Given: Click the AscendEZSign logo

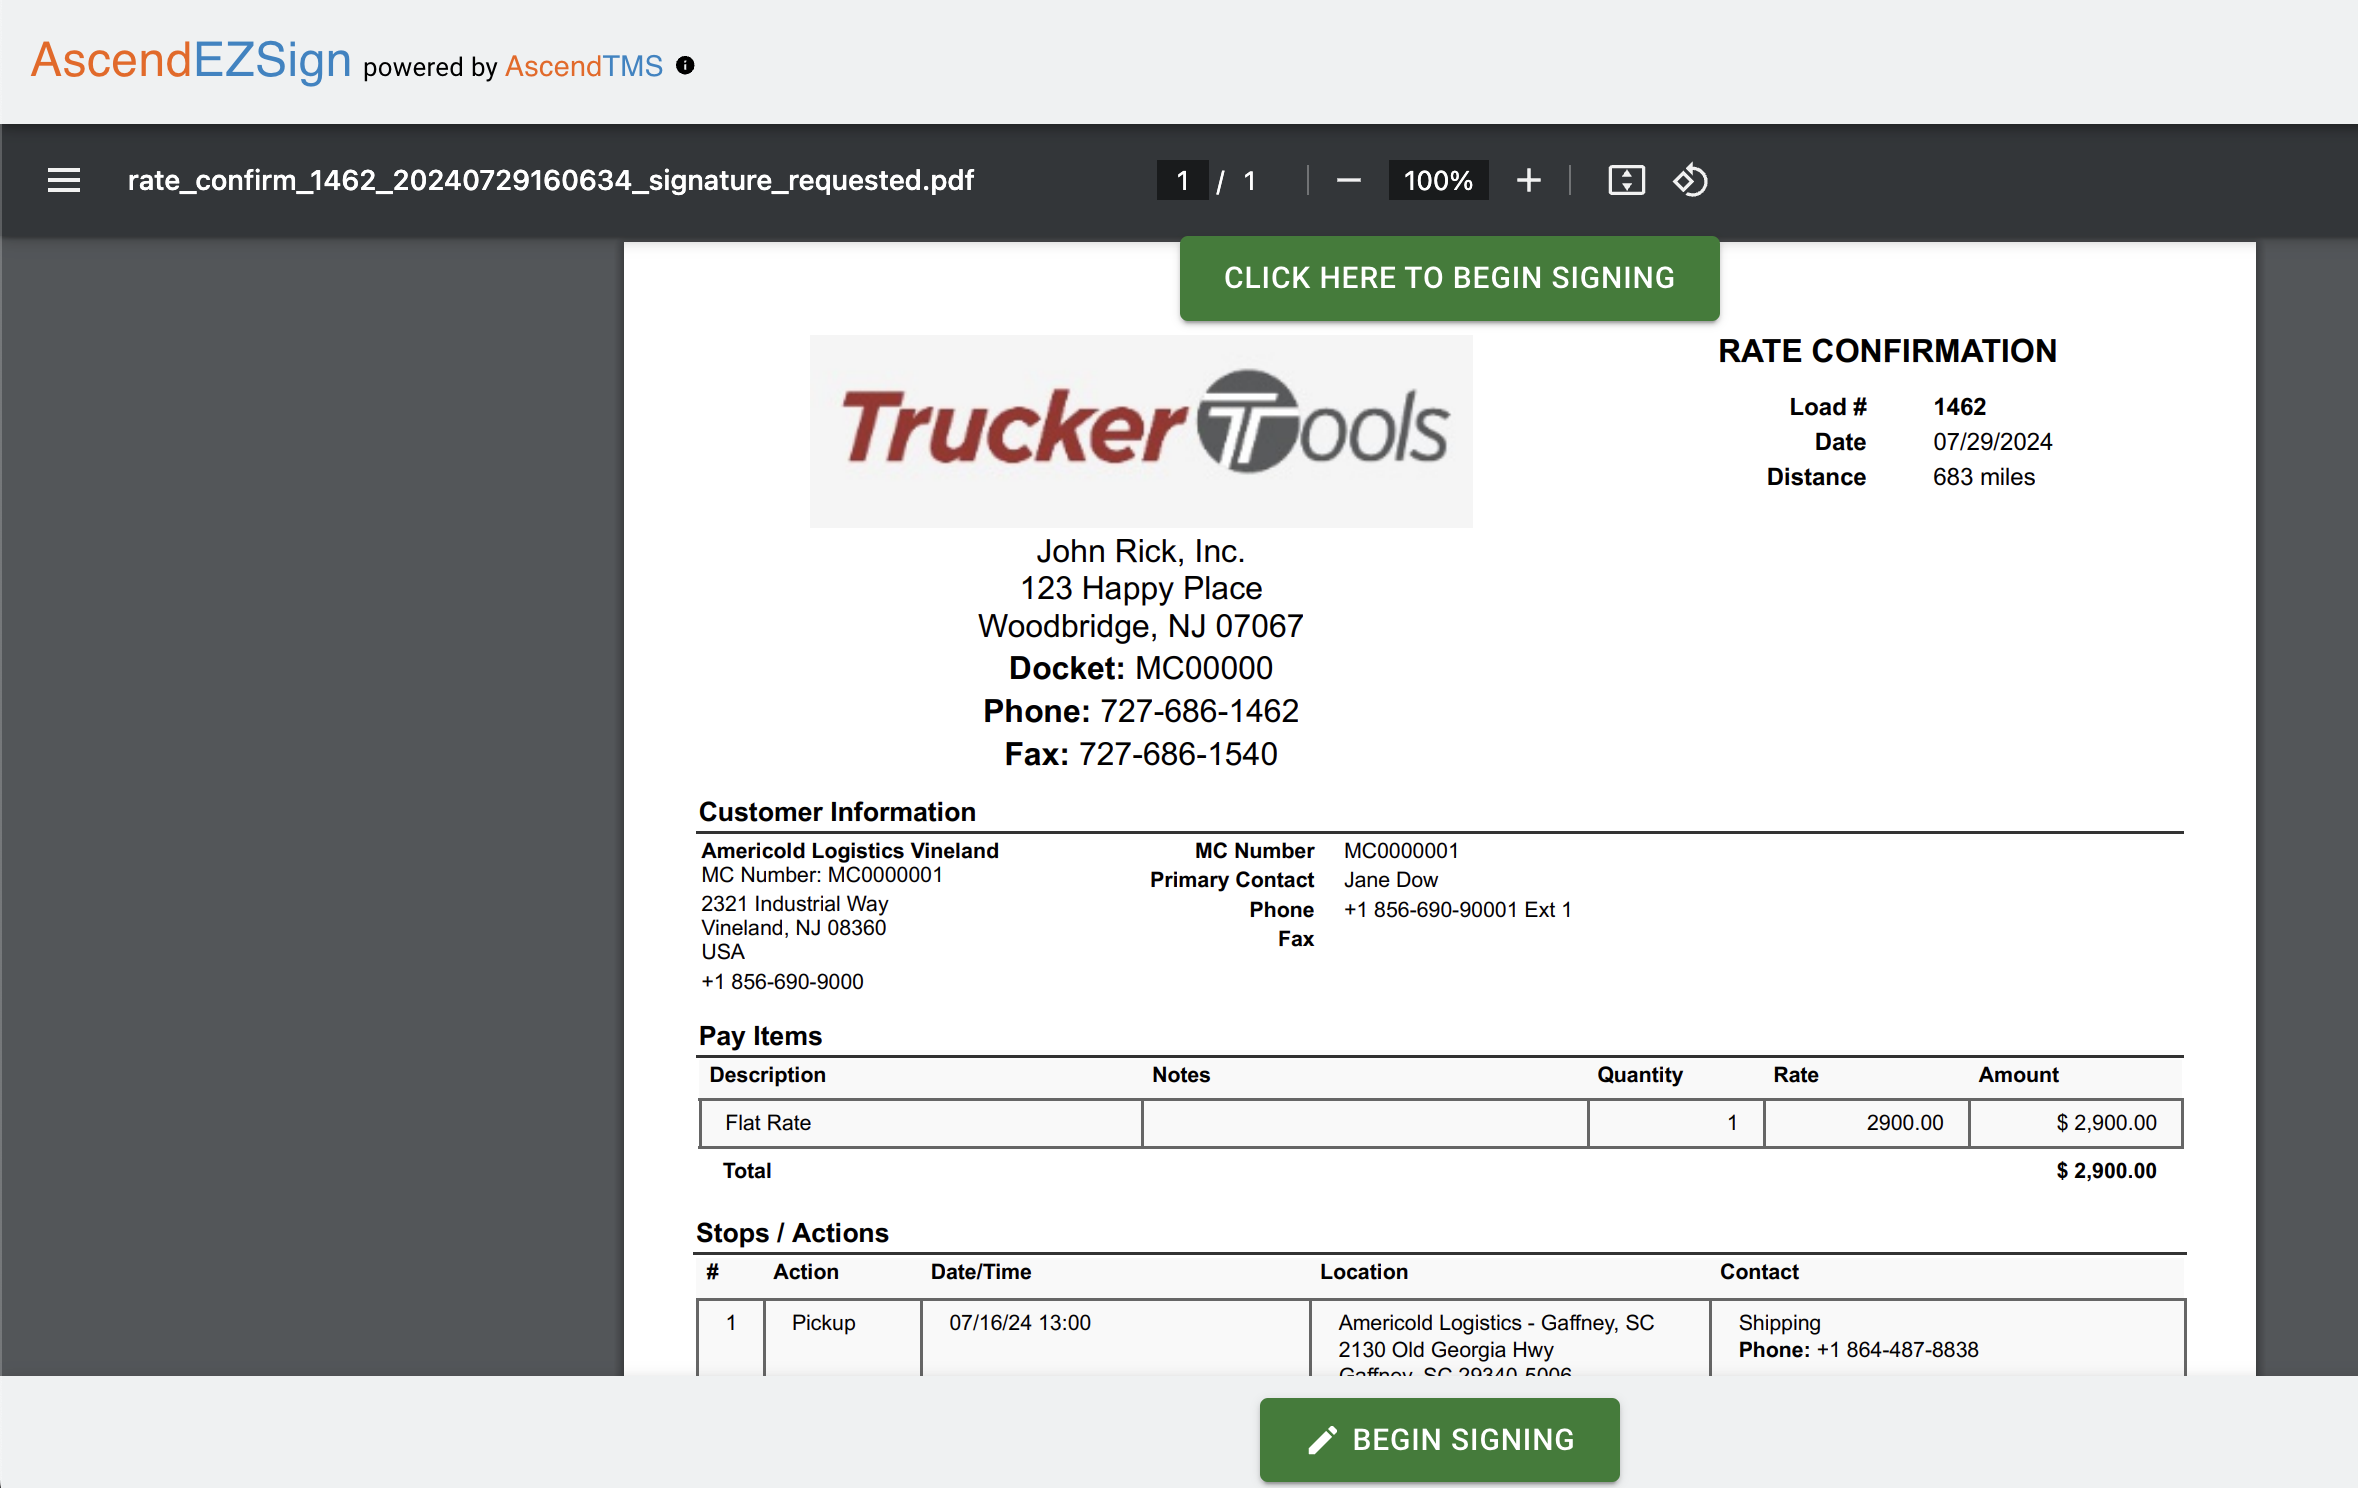Looking at the screenshot, I should [191, 60].
